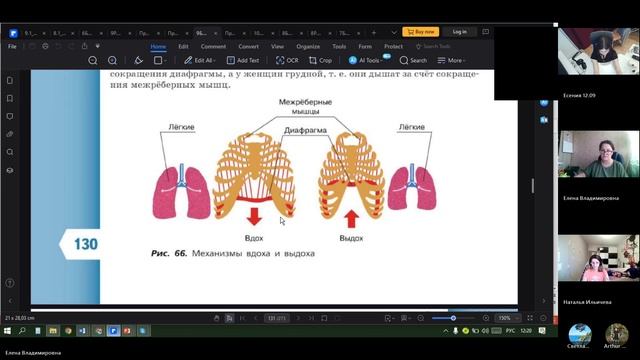The image size is (640, 360).
Task: Click the help question mark icon
Action: (10, 283)
